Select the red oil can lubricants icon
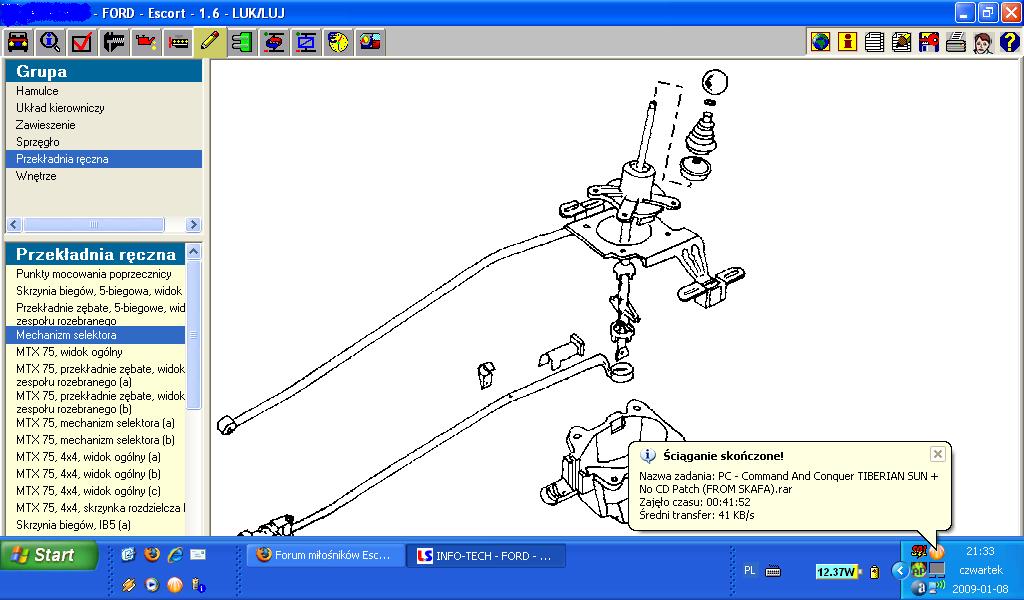The image size is (1024, 600). point(146,42)
